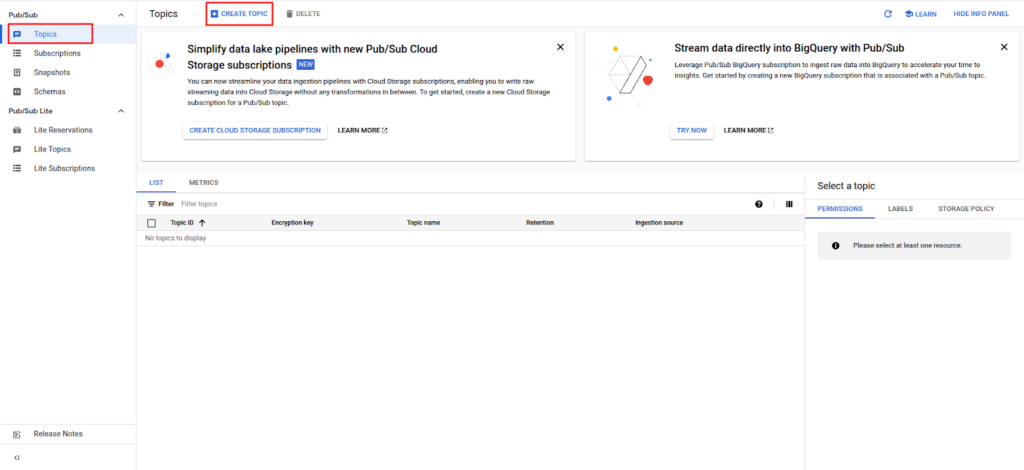
Task: Click the info icon in resource notice
Action: point(835,245)
